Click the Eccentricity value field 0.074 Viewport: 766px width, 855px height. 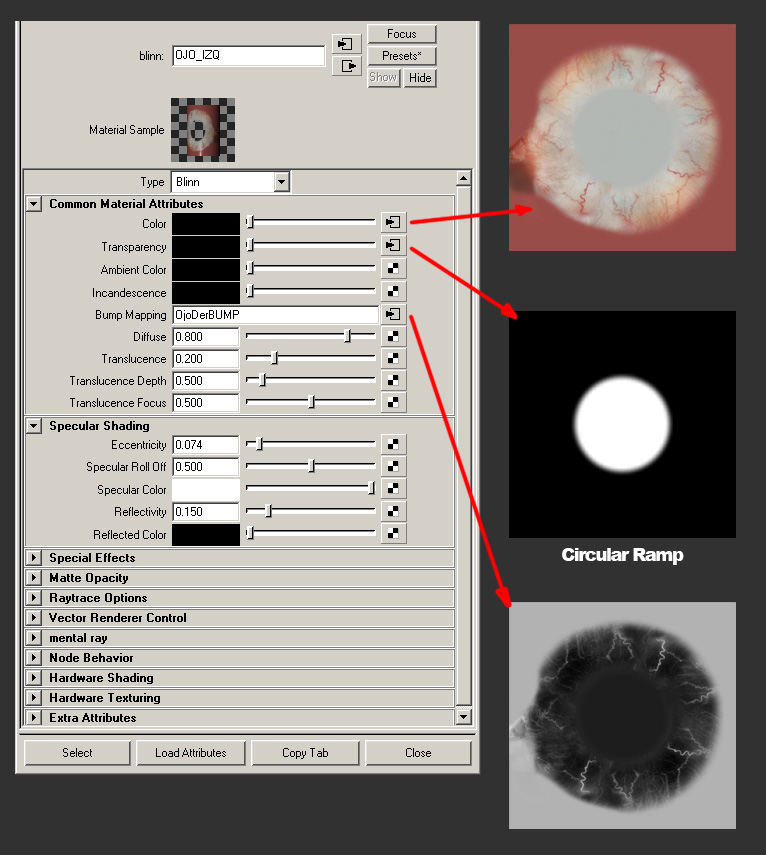pos(206,445)
